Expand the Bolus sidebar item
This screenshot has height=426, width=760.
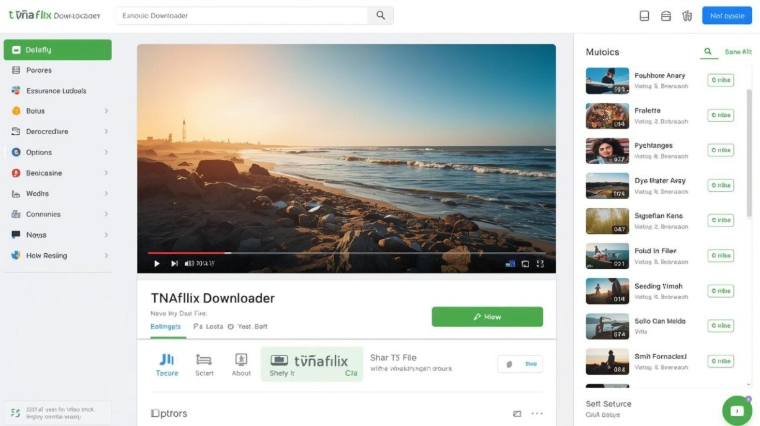click(106, 111)
